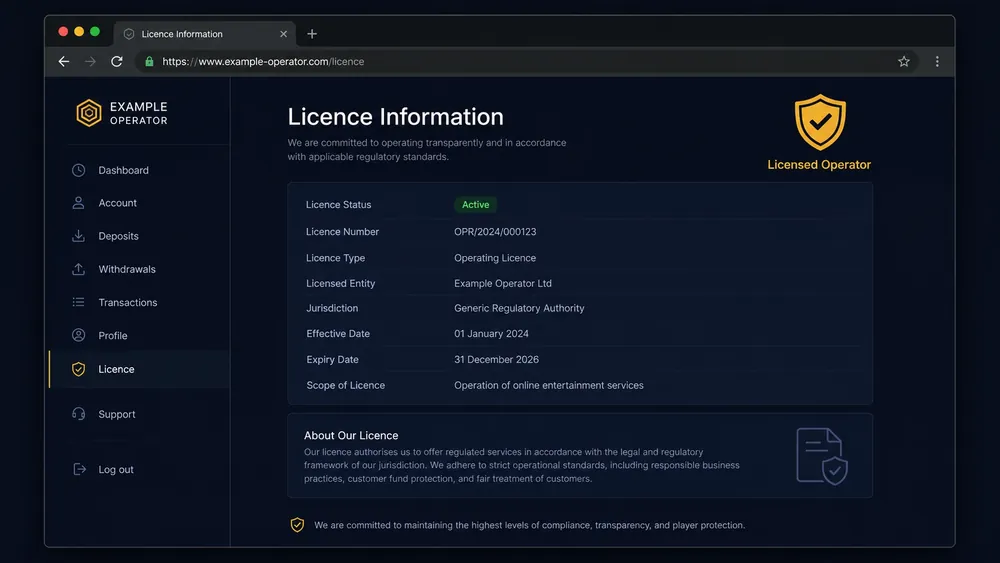Click the Withdrawals upload icon

tap(78, 269)
